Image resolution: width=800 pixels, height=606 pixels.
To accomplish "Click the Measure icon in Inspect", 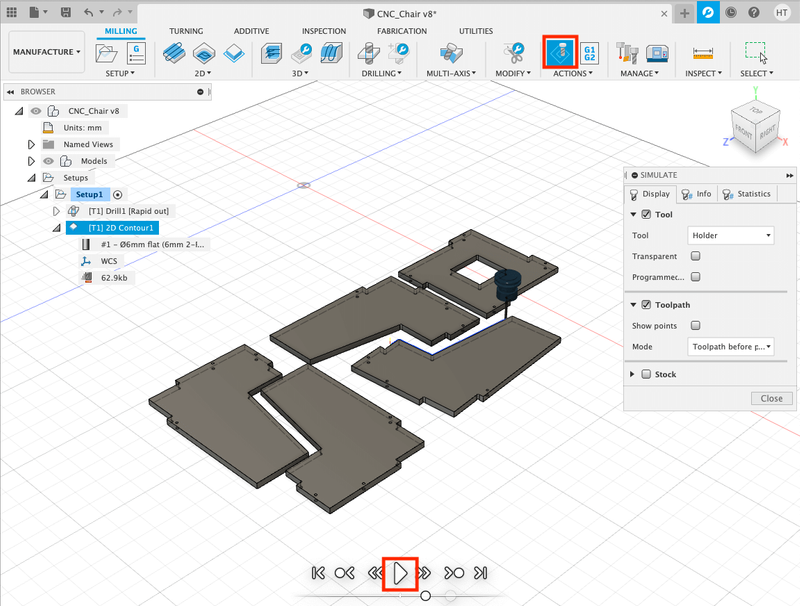I will tap(703, 53).
